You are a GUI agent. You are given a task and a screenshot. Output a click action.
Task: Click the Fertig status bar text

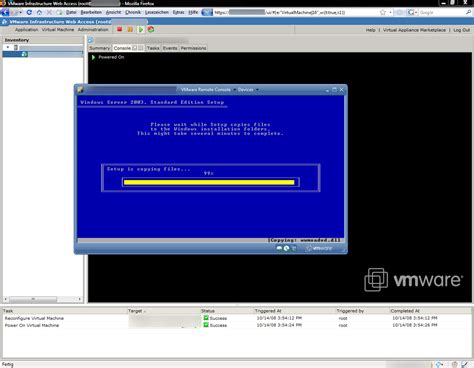(8, 364)
